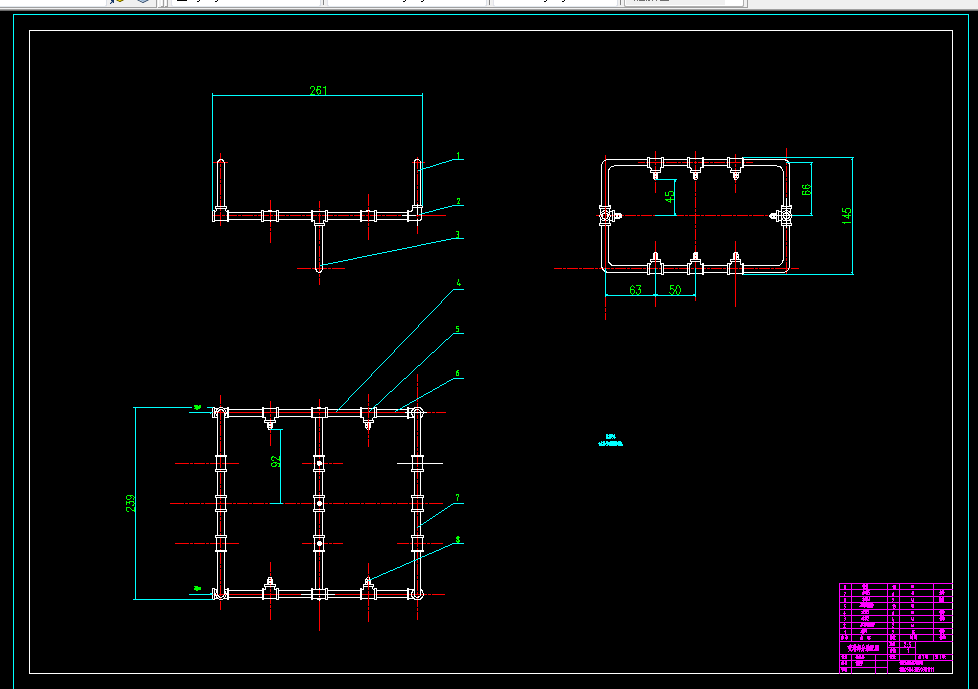Select the 239 vertical dimension text
978x689 pixels.
pyautogui.click(x=130, y=504)
